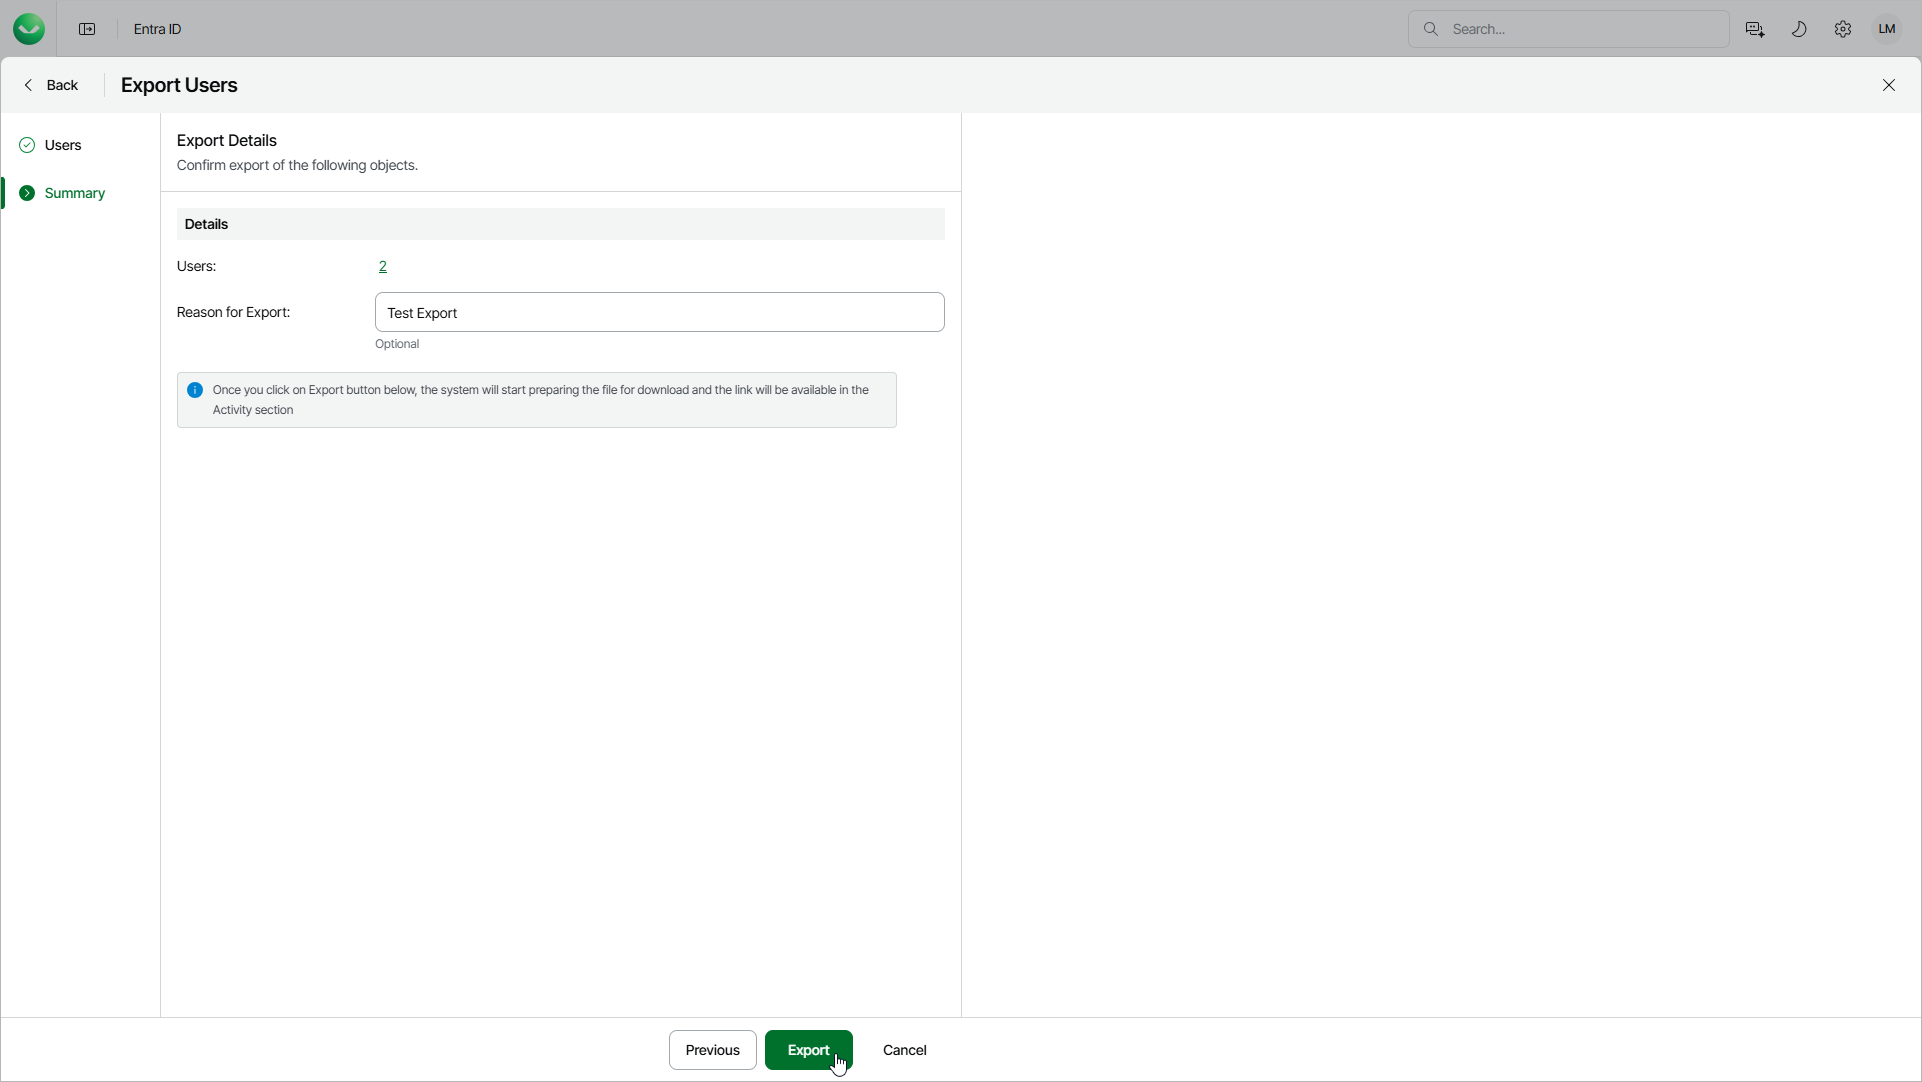Open the users count link 2
Screen dimensions: 1922x1082
coord(382,266)
